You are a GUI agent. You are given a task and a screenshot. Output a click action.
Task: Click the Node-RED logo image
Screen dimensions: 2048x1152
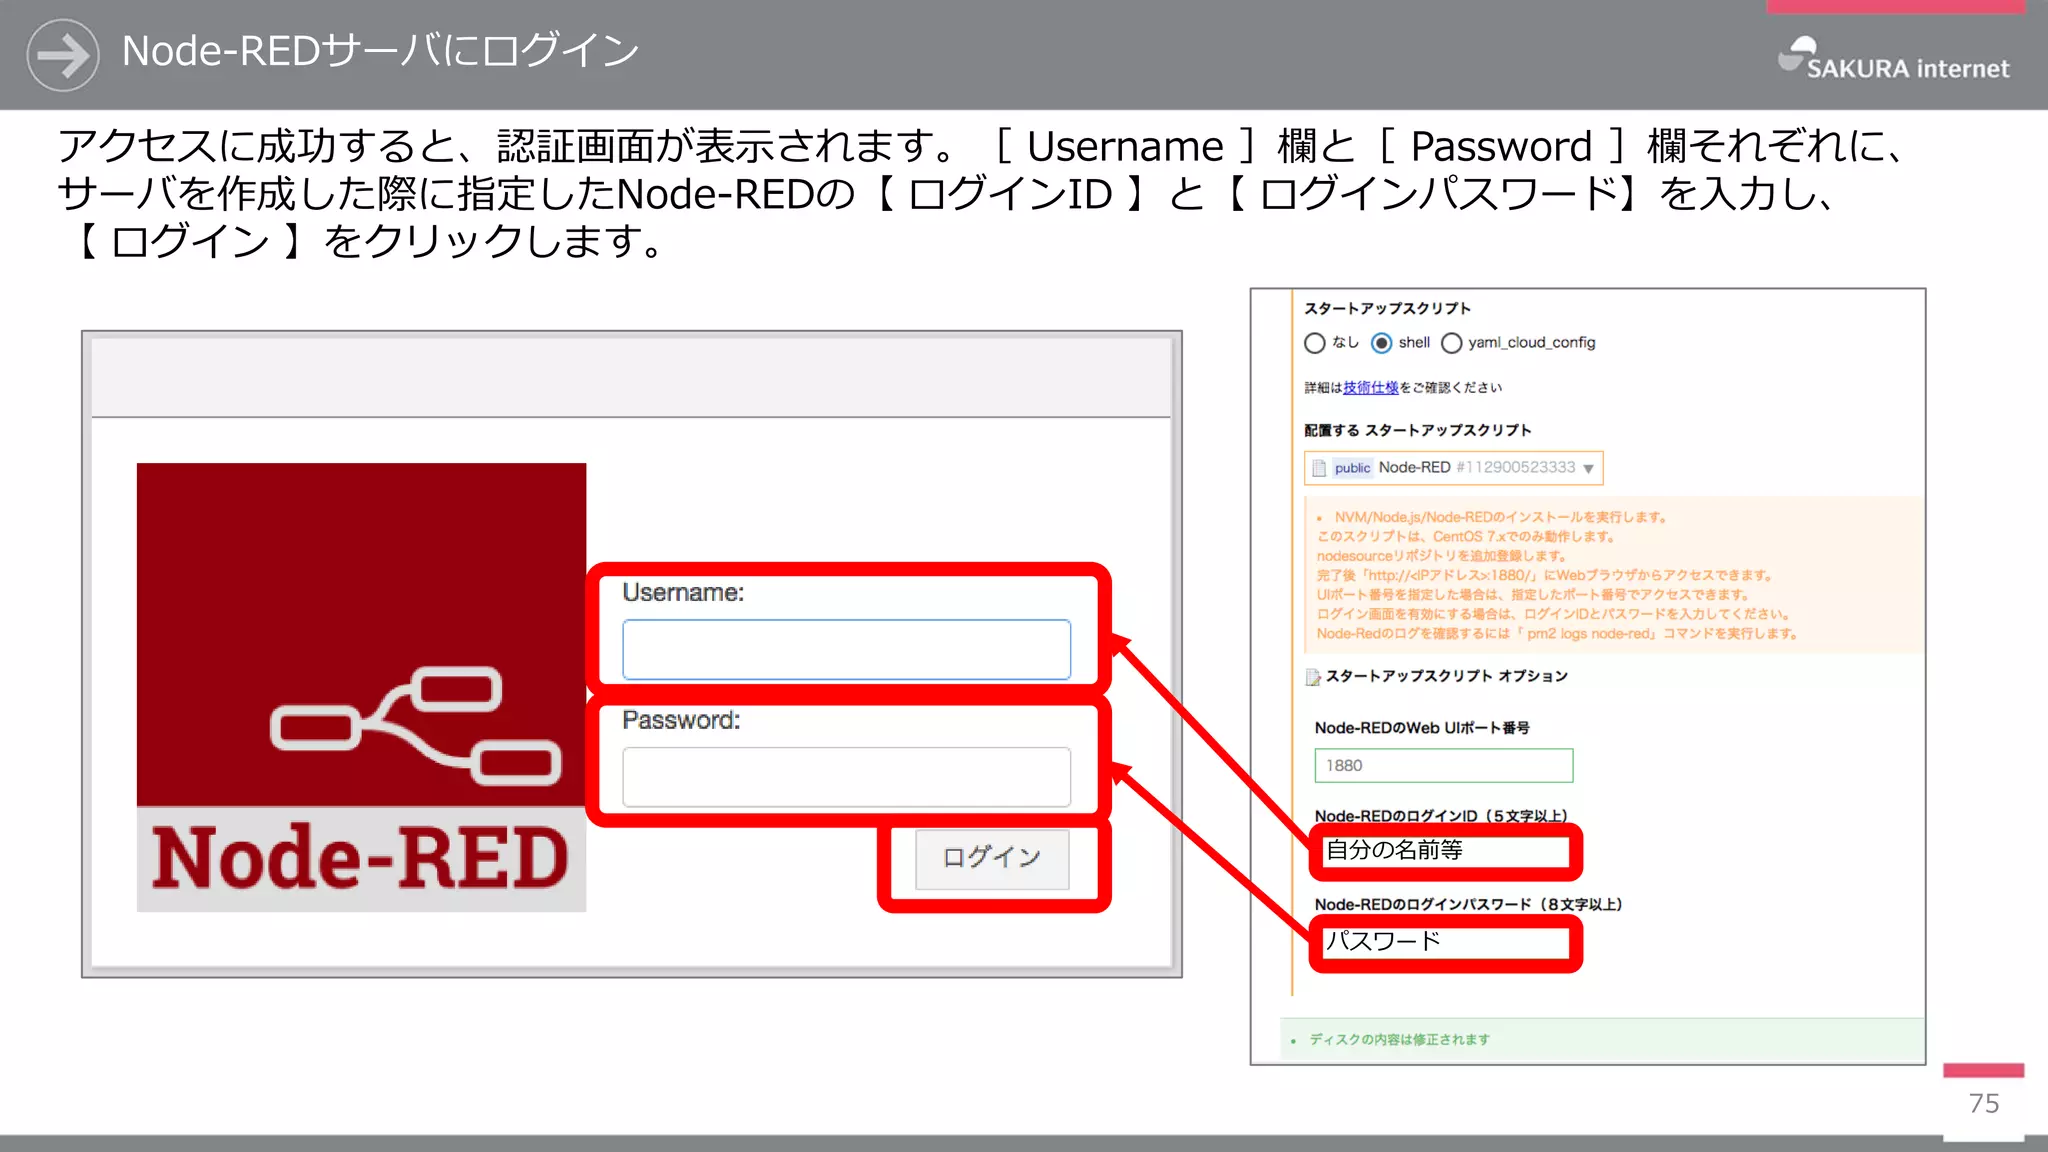[x=361, y=687]
